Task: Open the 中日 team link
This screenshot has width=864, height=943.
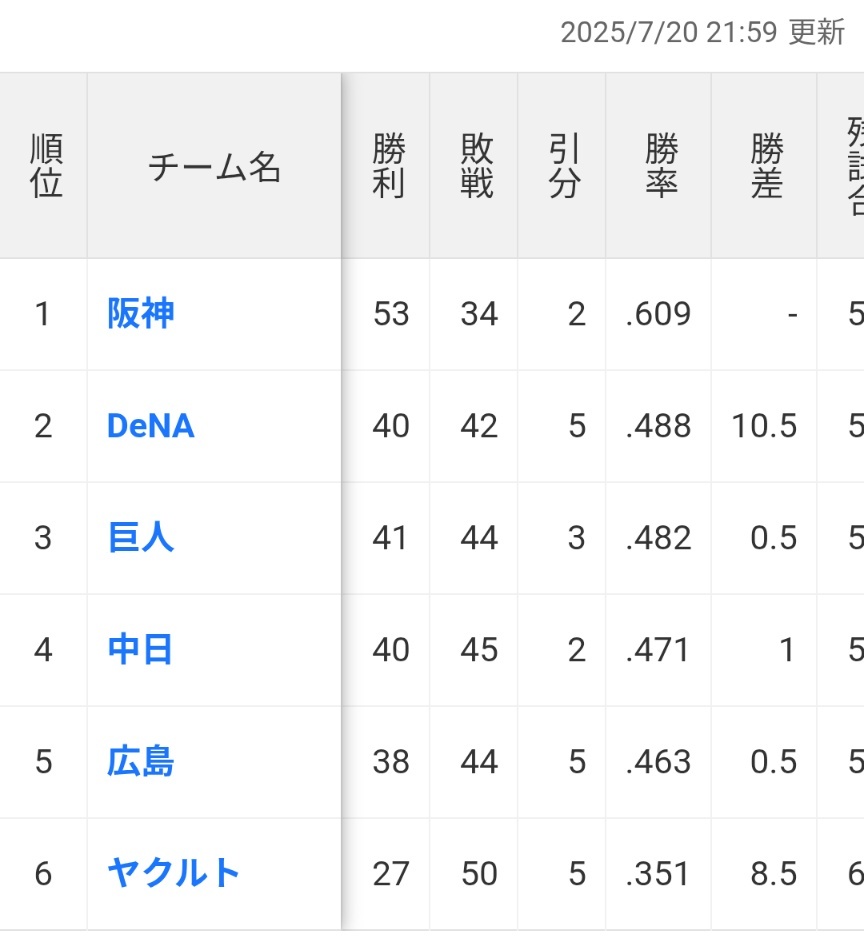Action: click(140, 650)
